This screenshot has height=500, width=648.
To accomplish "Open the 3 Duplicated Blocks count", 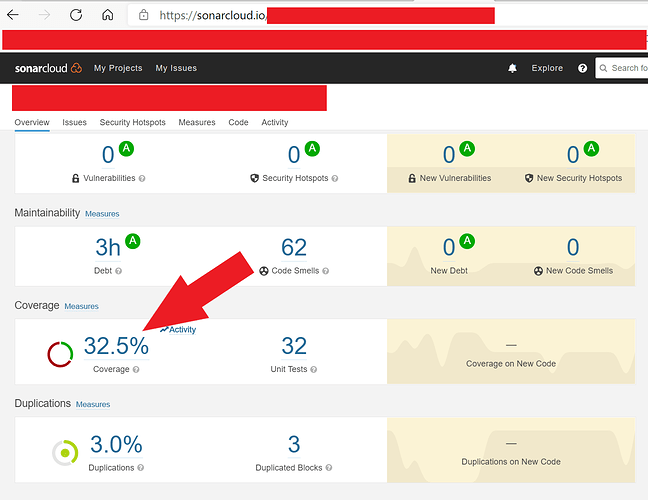I will click(x=294, y=445).
